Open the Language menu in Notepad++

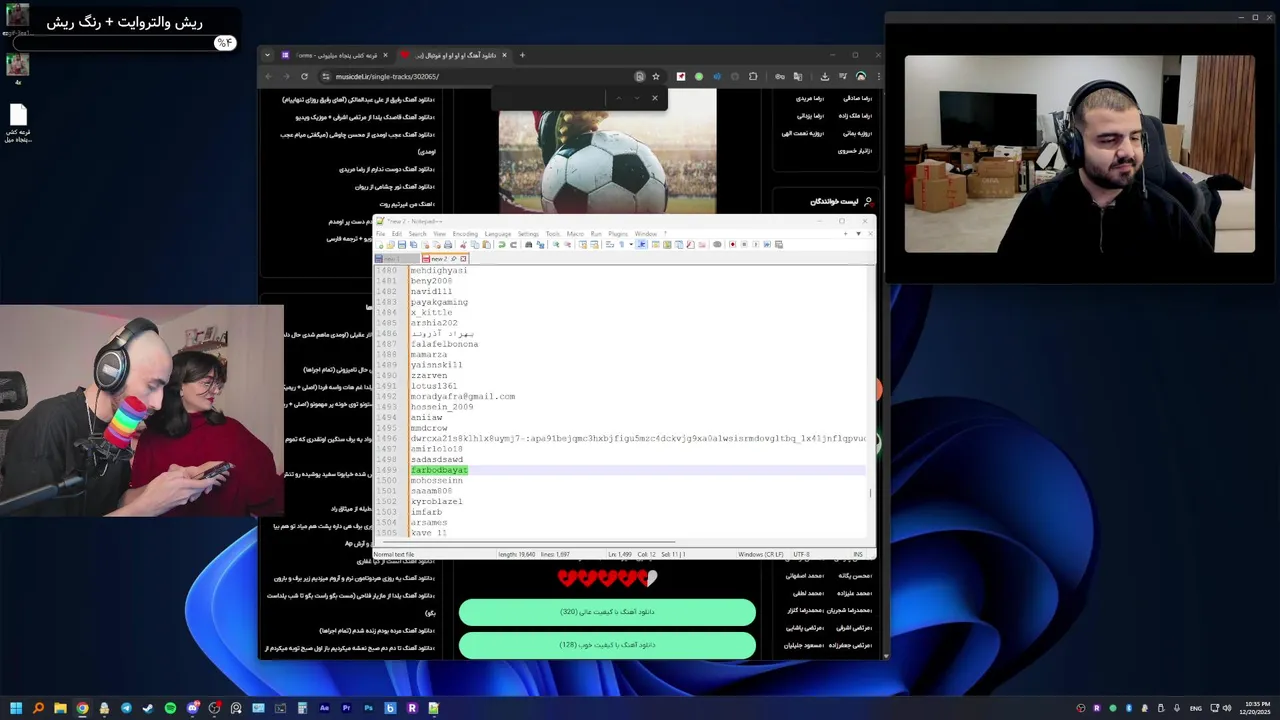pos(498,234)
